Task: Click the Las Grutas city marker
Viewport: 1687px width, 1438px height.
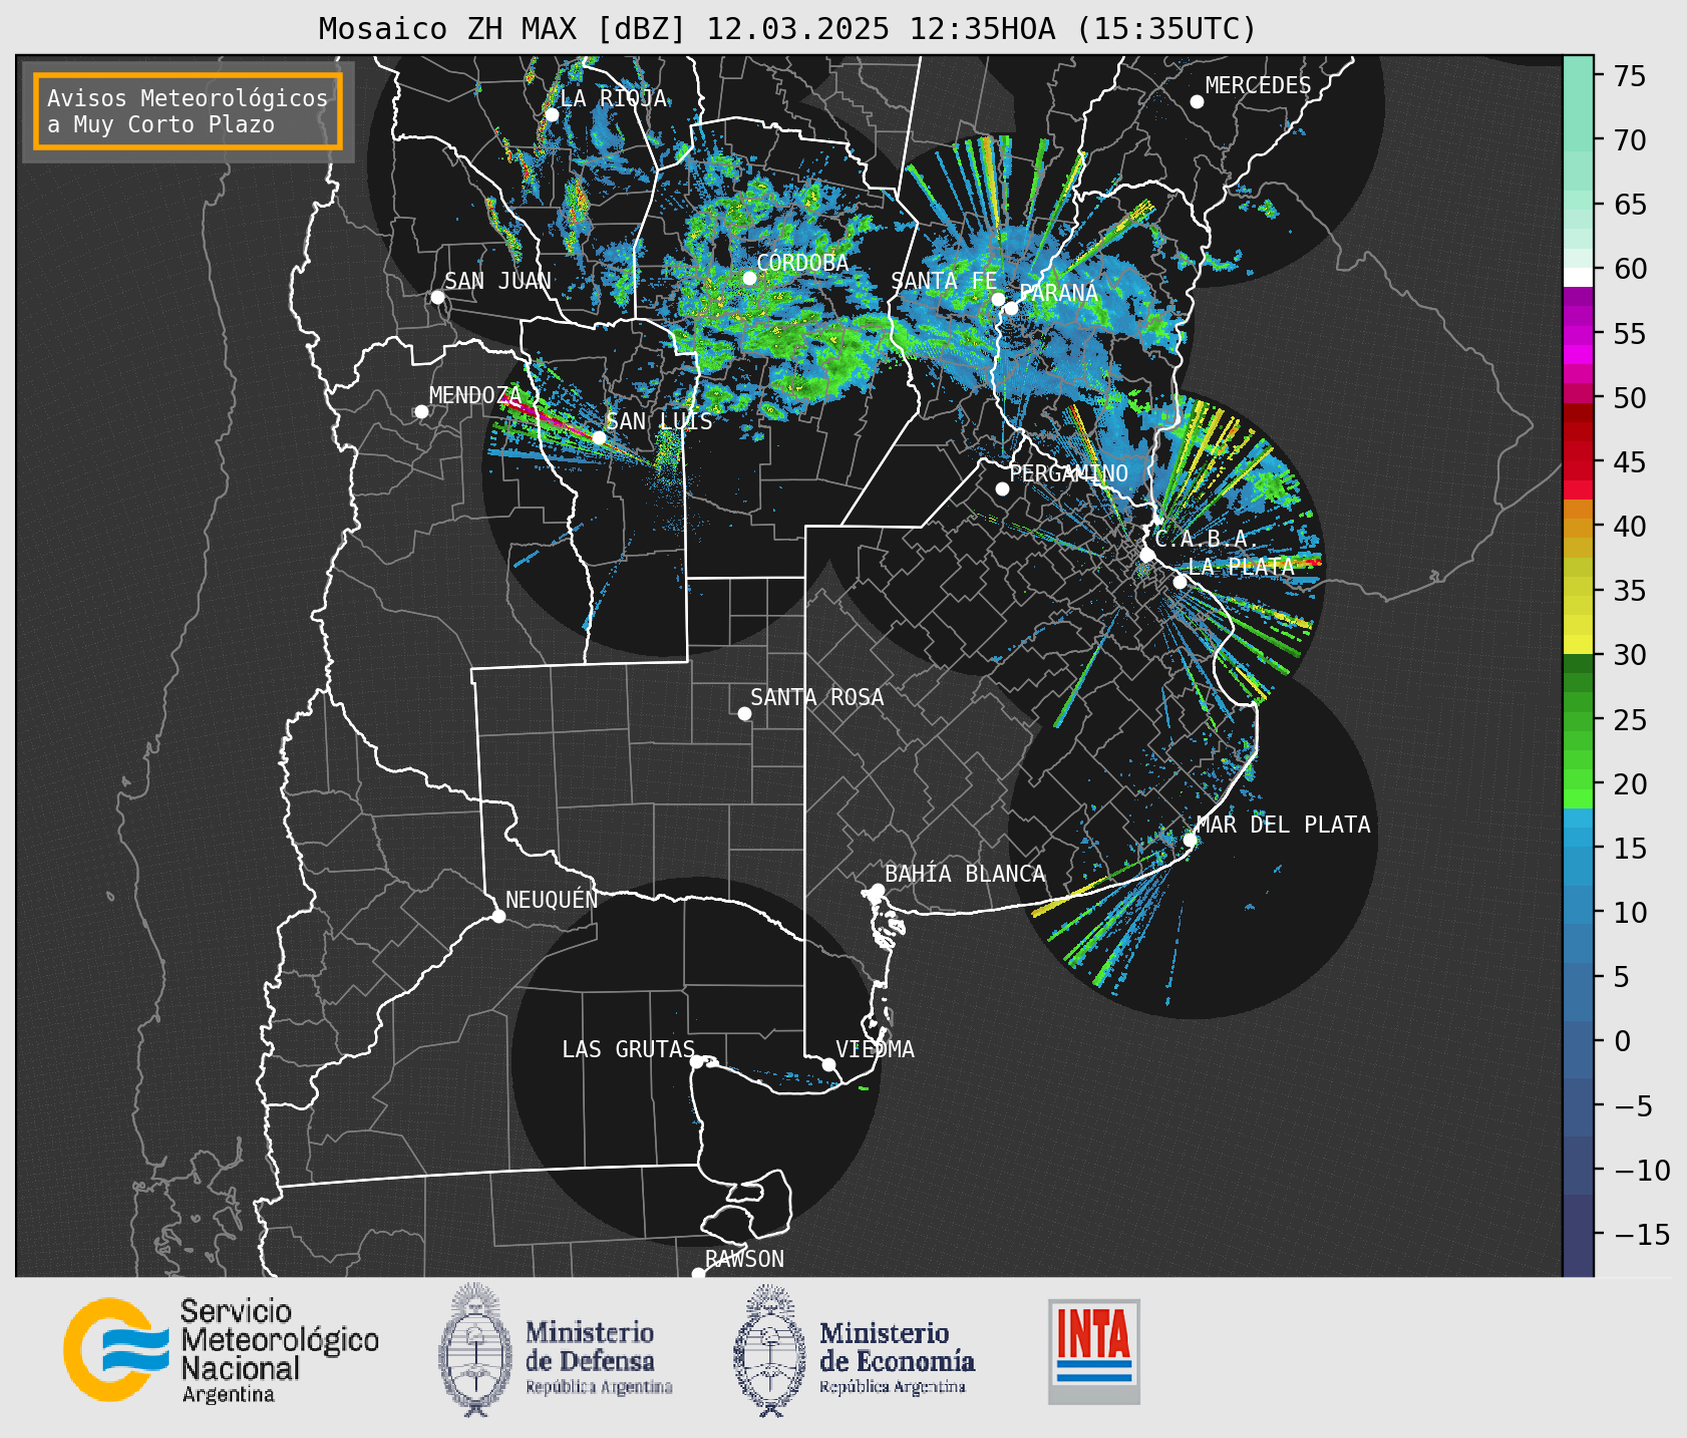Action: click(x=697, y=1061)
